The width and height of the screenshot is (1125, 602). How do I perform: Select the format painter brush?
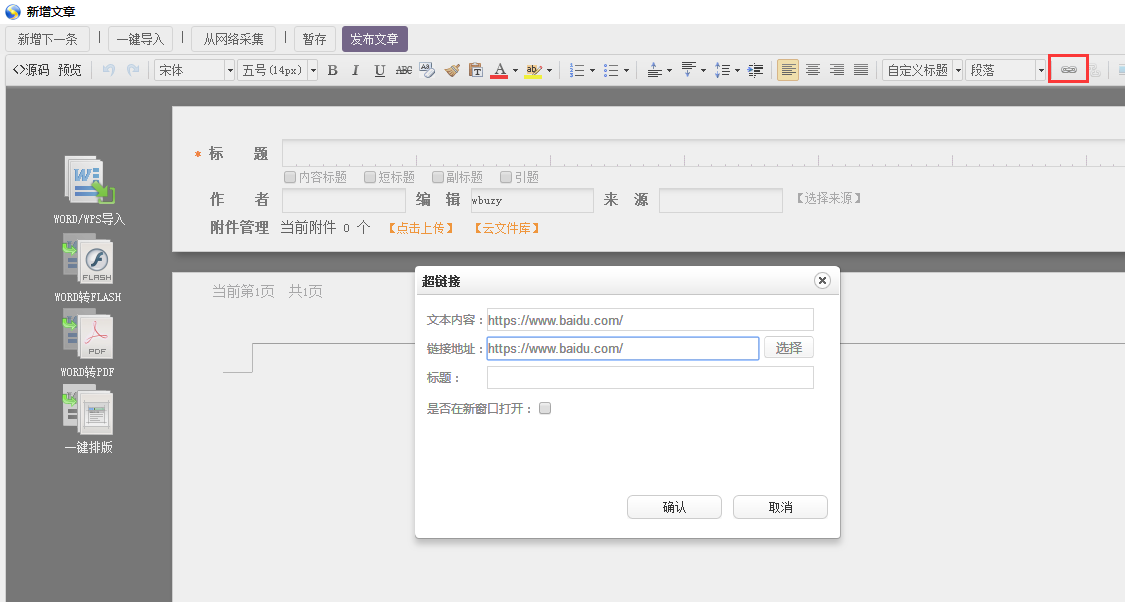452,70
